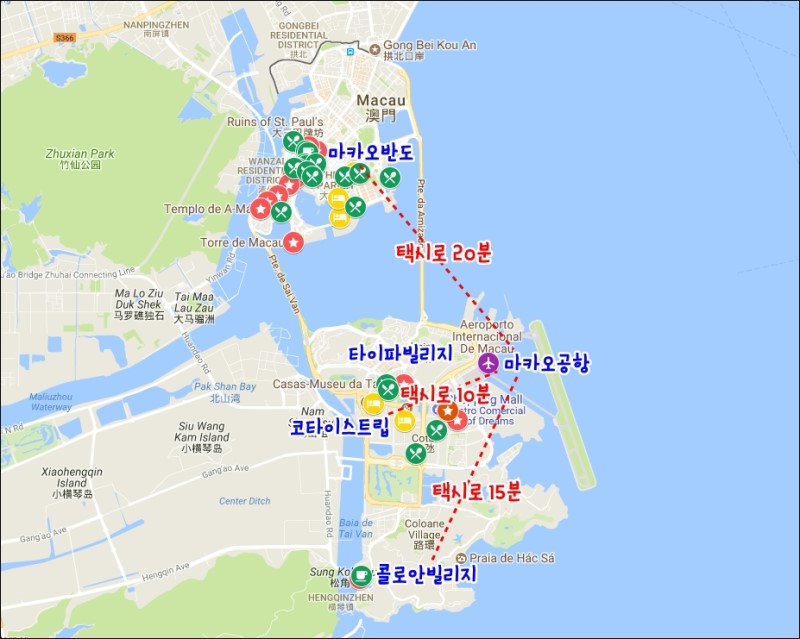
Task: Click the blue transit station icon near Gongbei
Action: pyautogui.click(x=350, y=52)
